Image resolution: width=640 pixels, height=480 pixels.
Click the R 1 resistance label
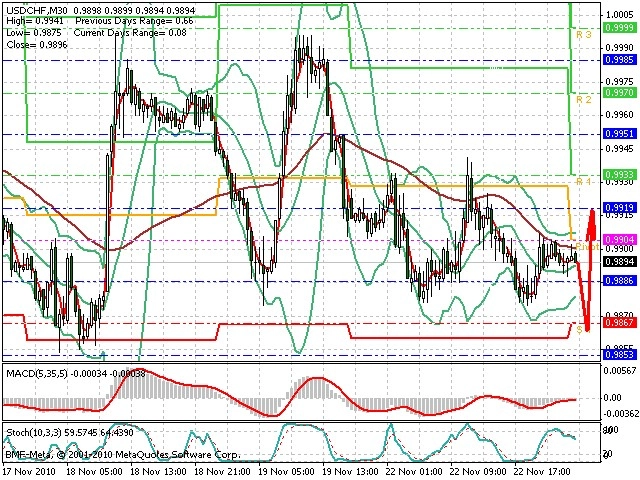584,181
